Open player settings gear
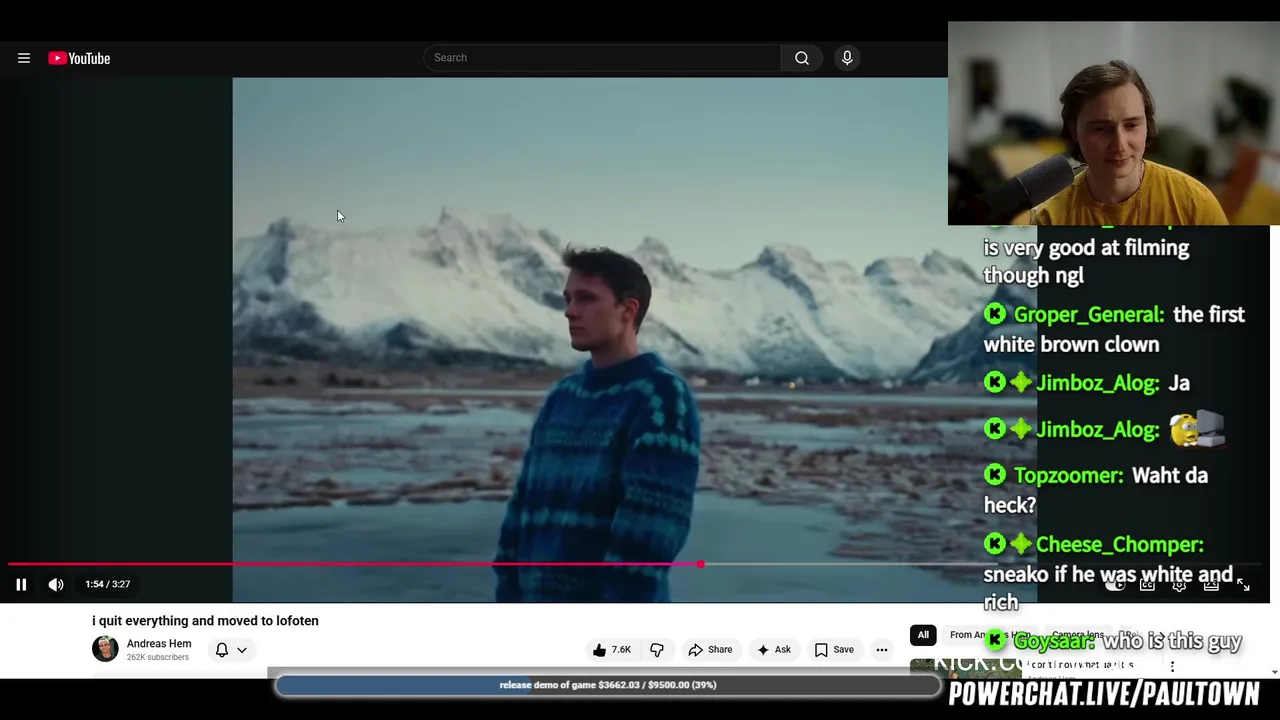The height and width of the screenshot is (720, 1280). coord(1179,585)
